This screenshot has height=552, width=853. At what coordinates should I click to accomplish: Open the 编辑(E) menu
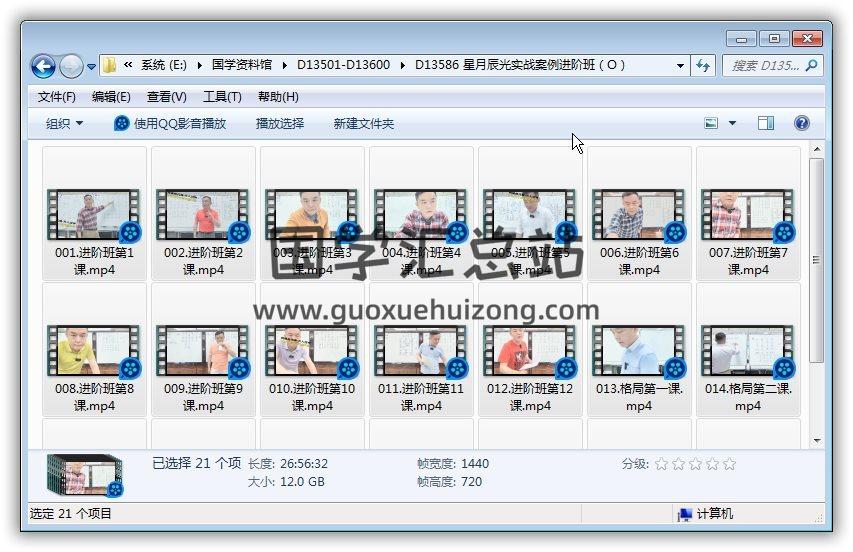click(x=112, y=97)
